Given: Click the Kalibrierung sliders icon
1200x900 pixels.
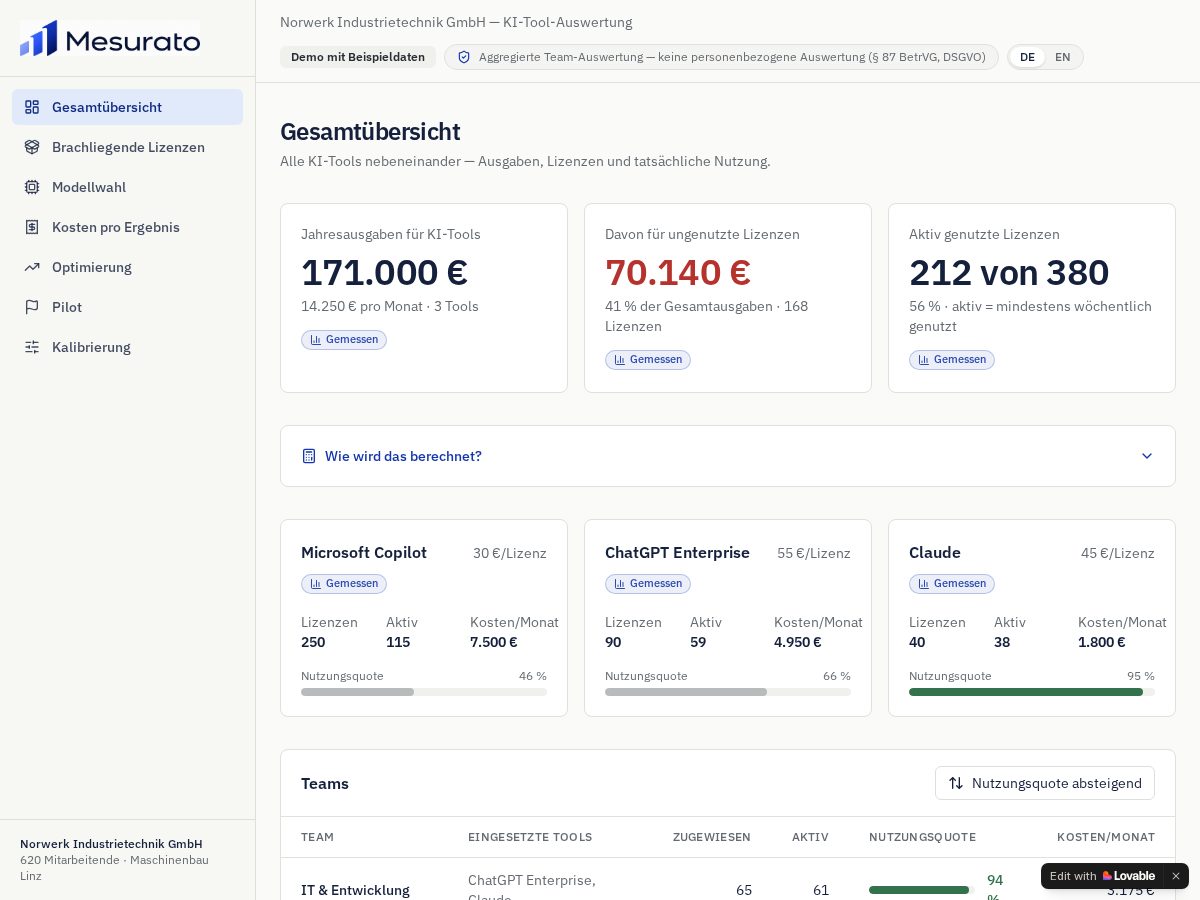Looking at the screenshot, I should point(32,347).
